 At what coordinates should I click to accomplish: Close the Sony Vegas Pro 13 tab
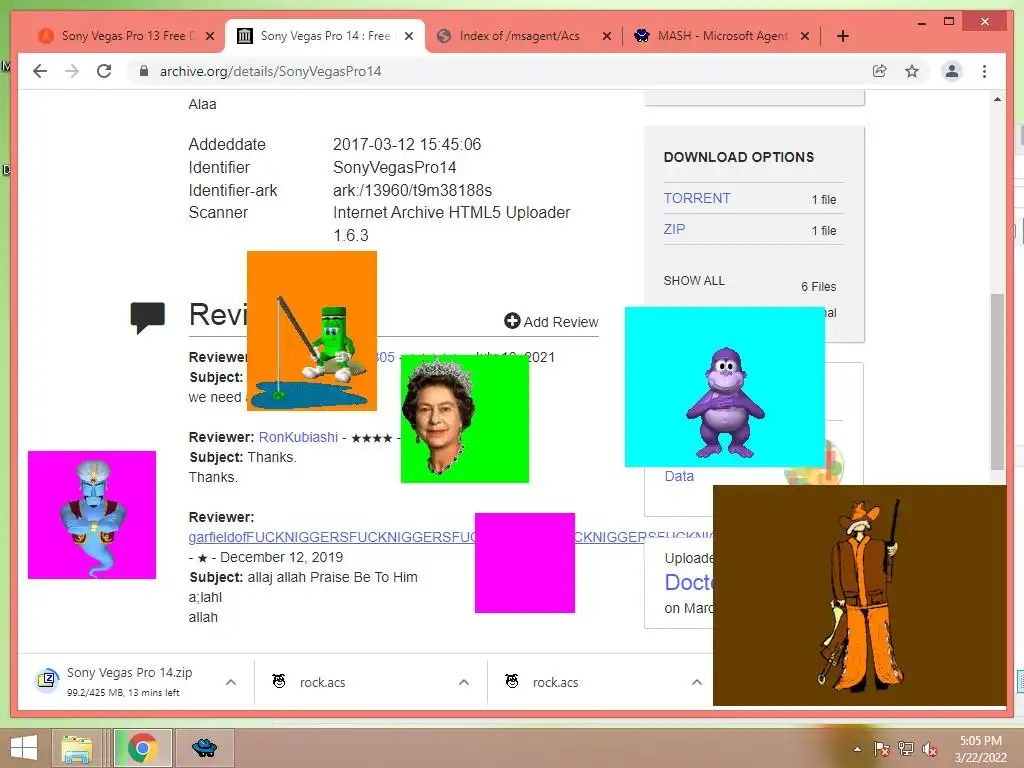[x=210, y=36]
